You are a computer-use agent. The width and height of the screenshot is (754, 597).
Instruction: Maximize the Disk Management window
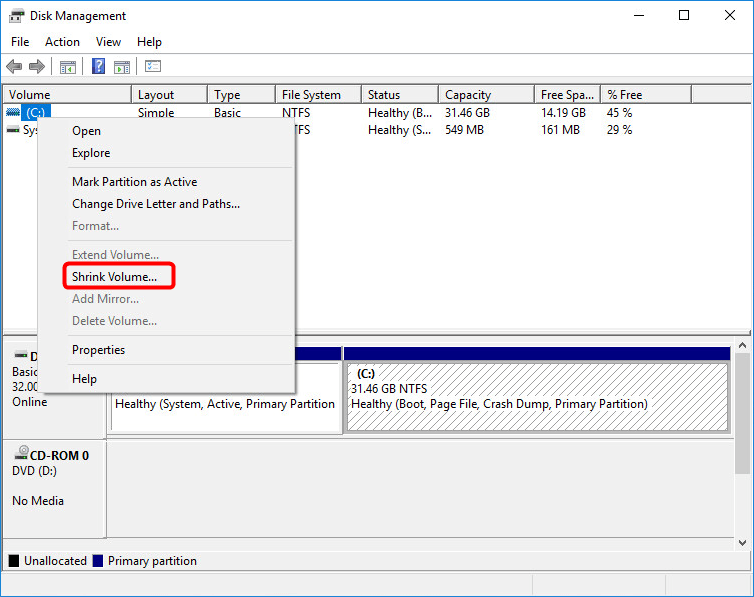[684, 15]
